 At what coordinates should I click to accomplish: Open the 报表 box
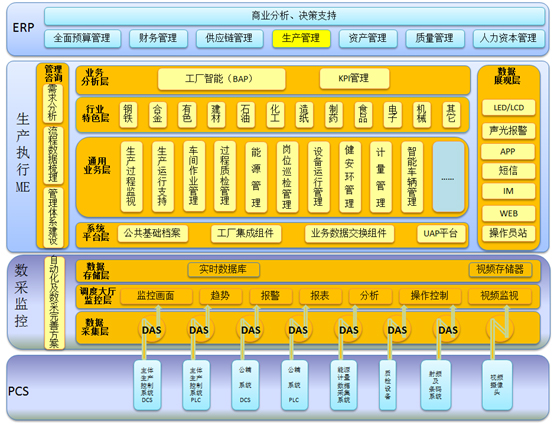coord(320,296)
